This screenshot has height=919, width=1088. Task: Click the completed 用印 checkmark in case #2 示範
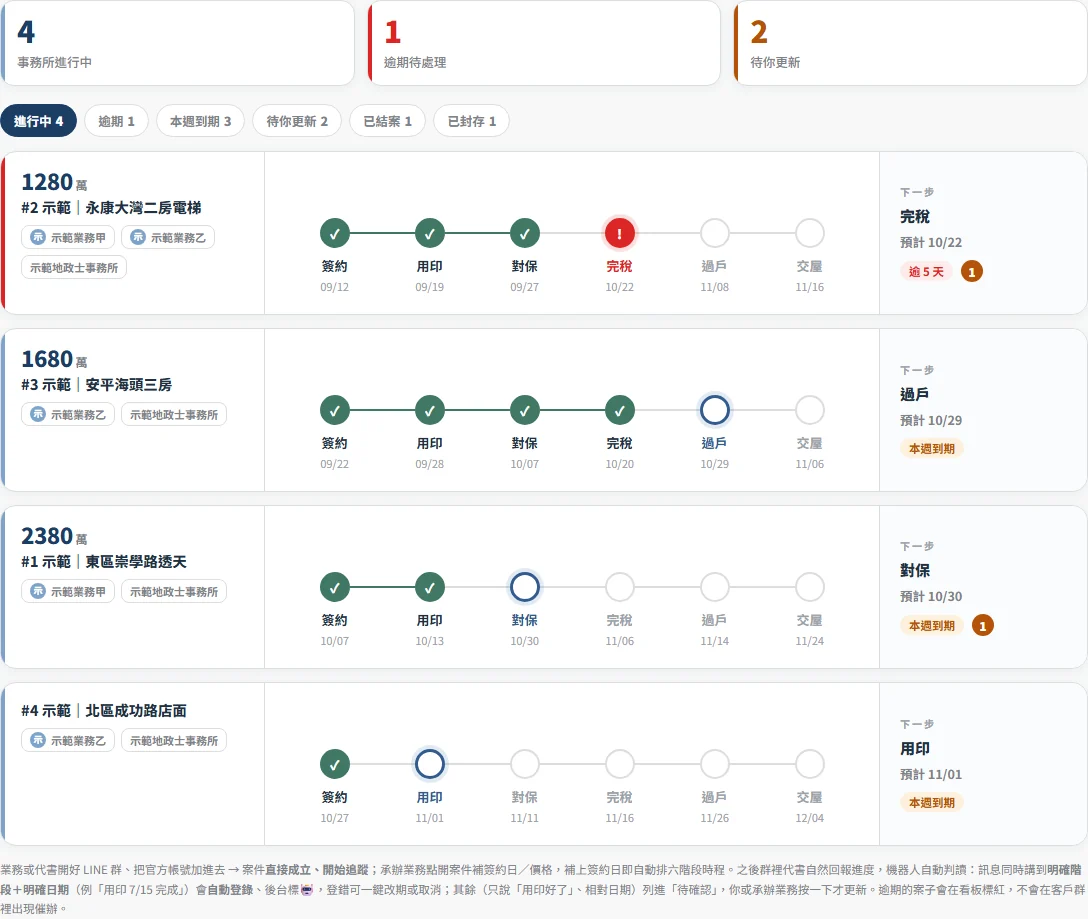point(430,233)
